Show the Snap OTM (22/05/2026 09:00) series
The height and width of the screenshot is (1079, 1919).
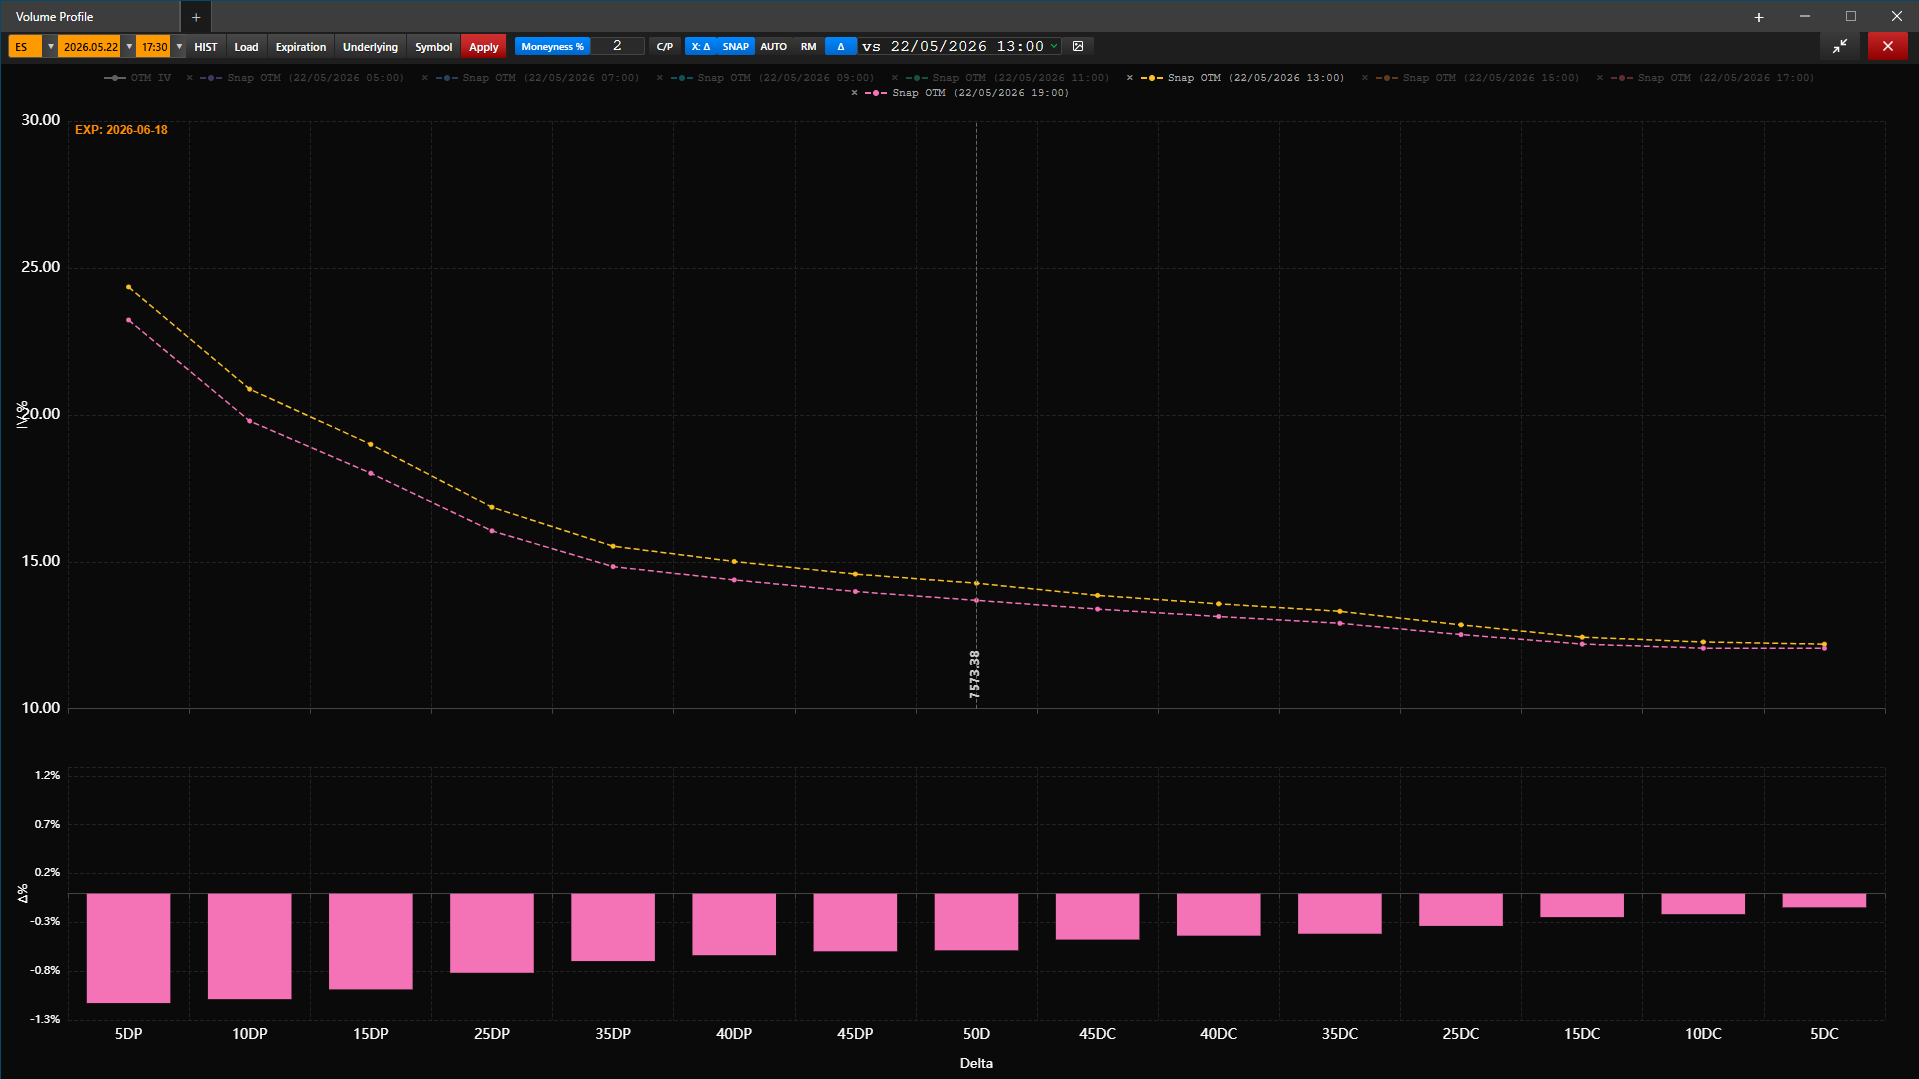tap(772, 78)
